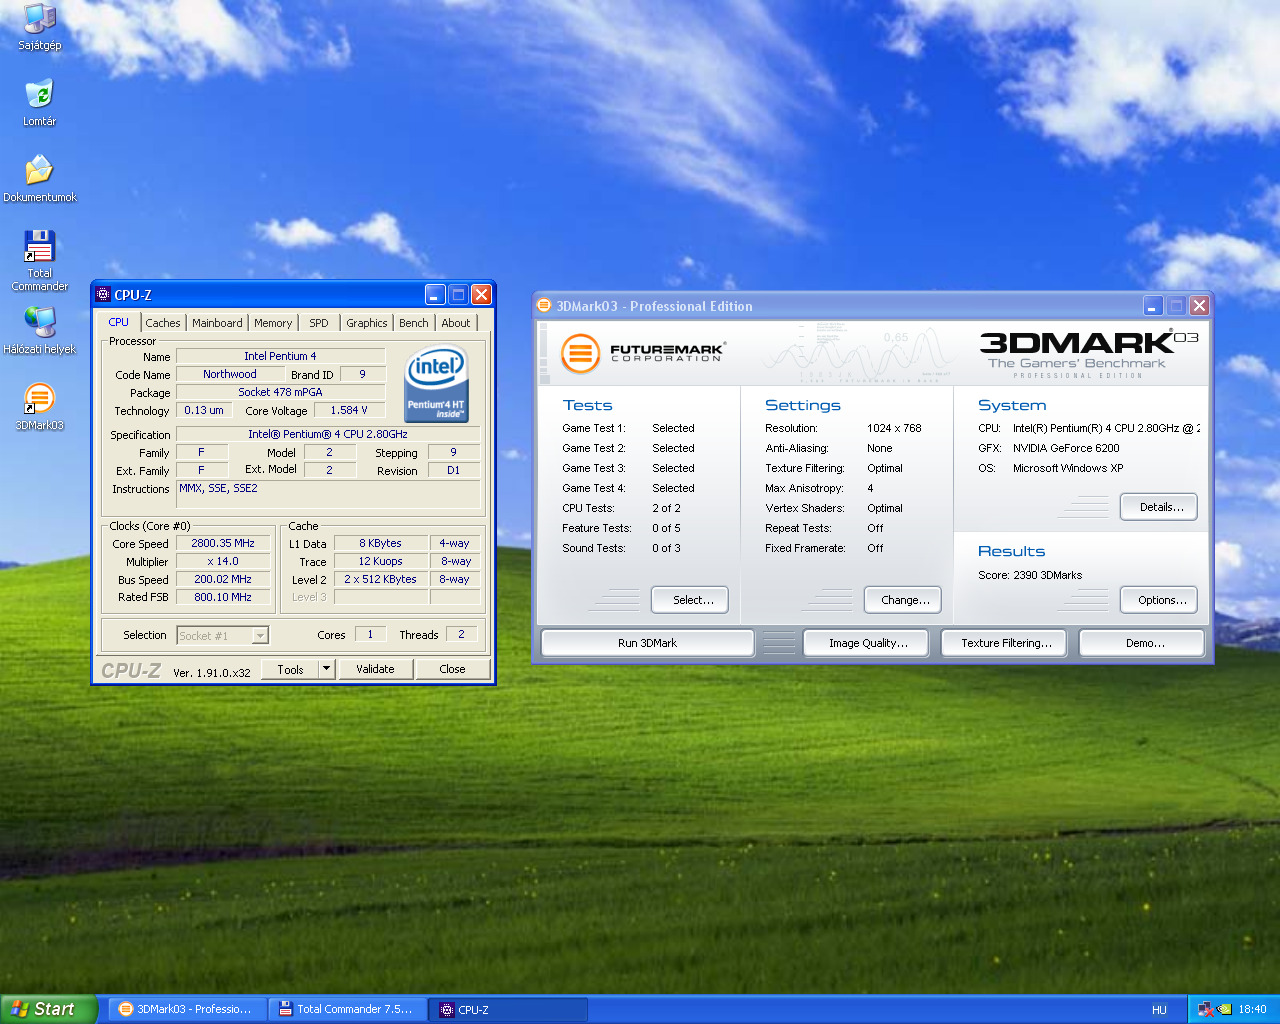Click the Core Voltage value 1.584 V
1280x1024 pixels.
click(x=349, y=410)
